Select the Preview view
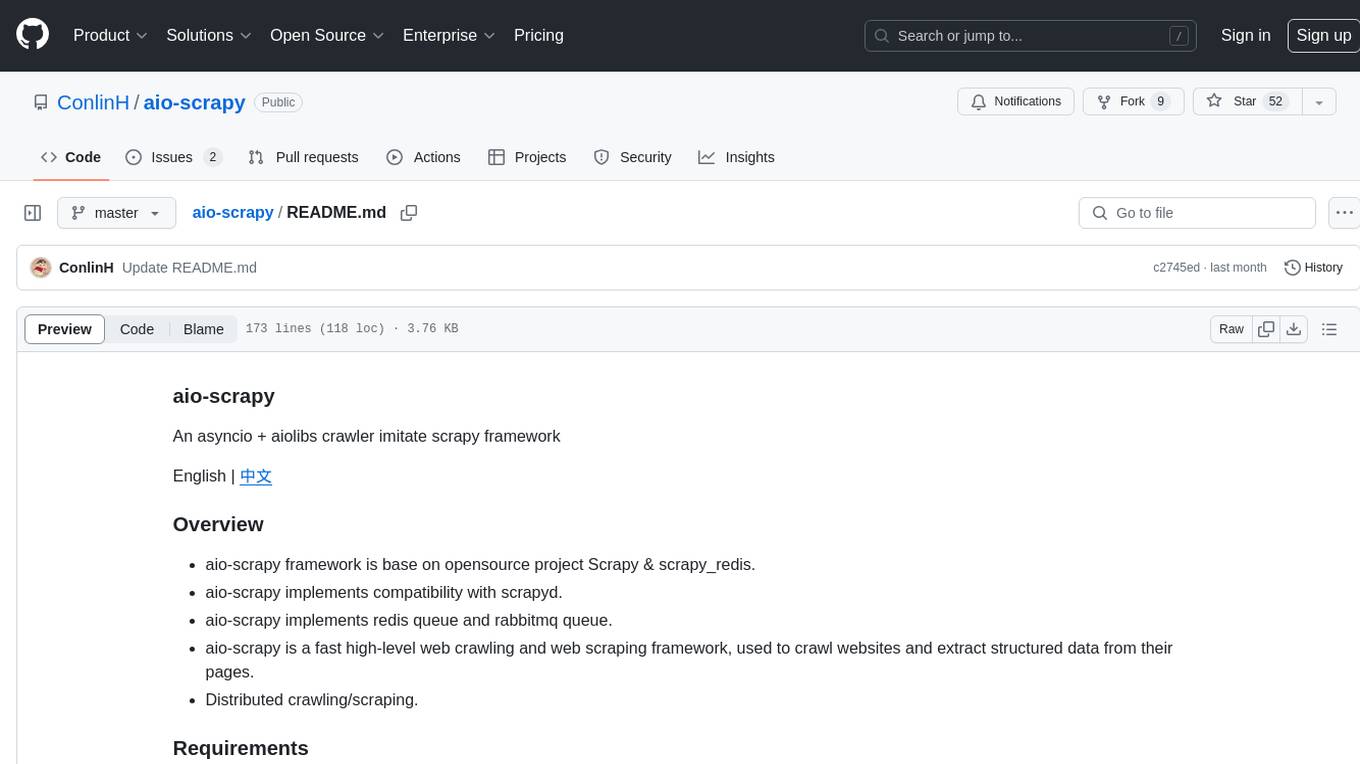1360x764 pixels. tap(65, 329)
